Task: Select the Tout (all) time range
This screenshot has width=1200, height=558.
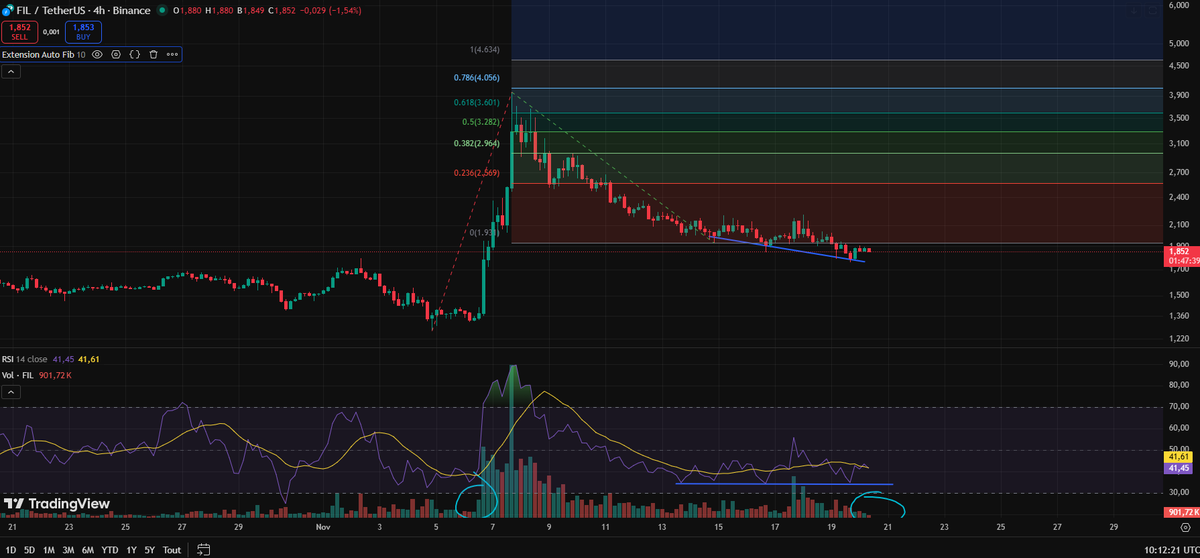Action: (x=172, y=549)
